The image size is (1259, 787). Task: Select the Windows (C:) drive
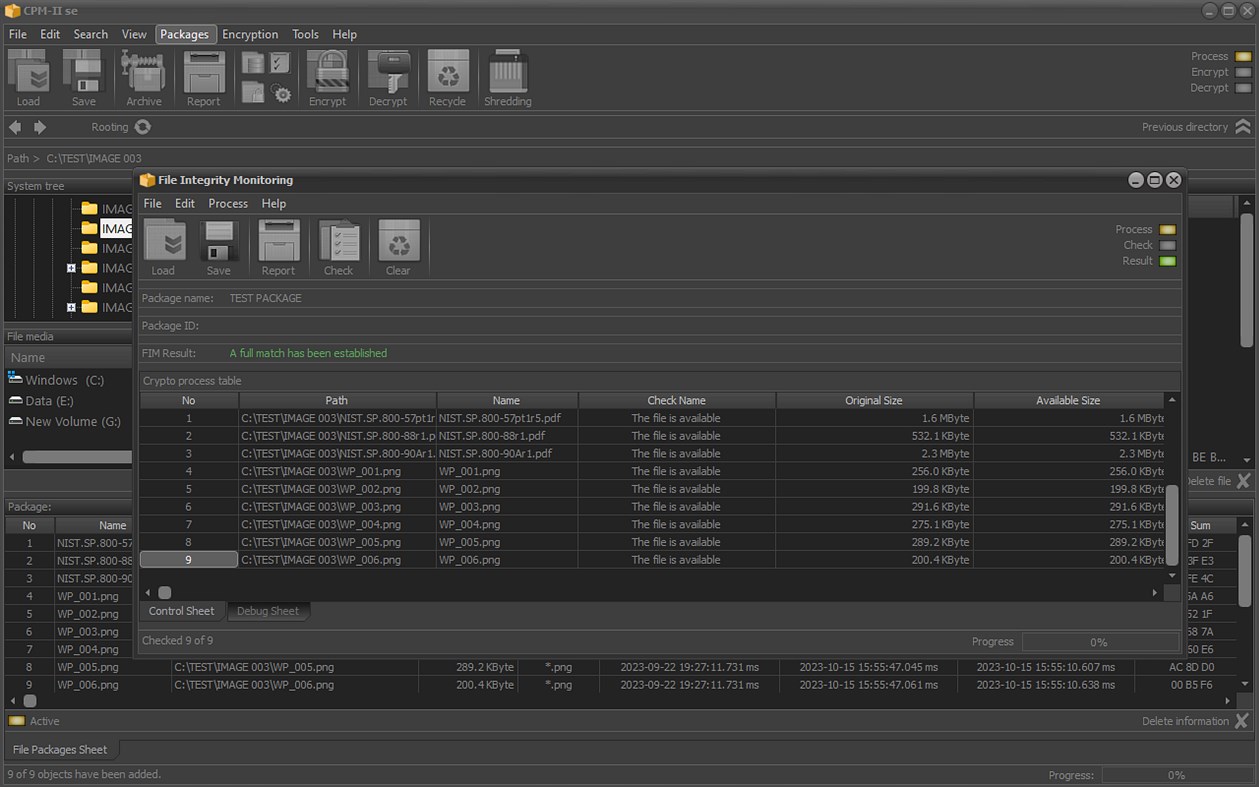click(56, 380)
